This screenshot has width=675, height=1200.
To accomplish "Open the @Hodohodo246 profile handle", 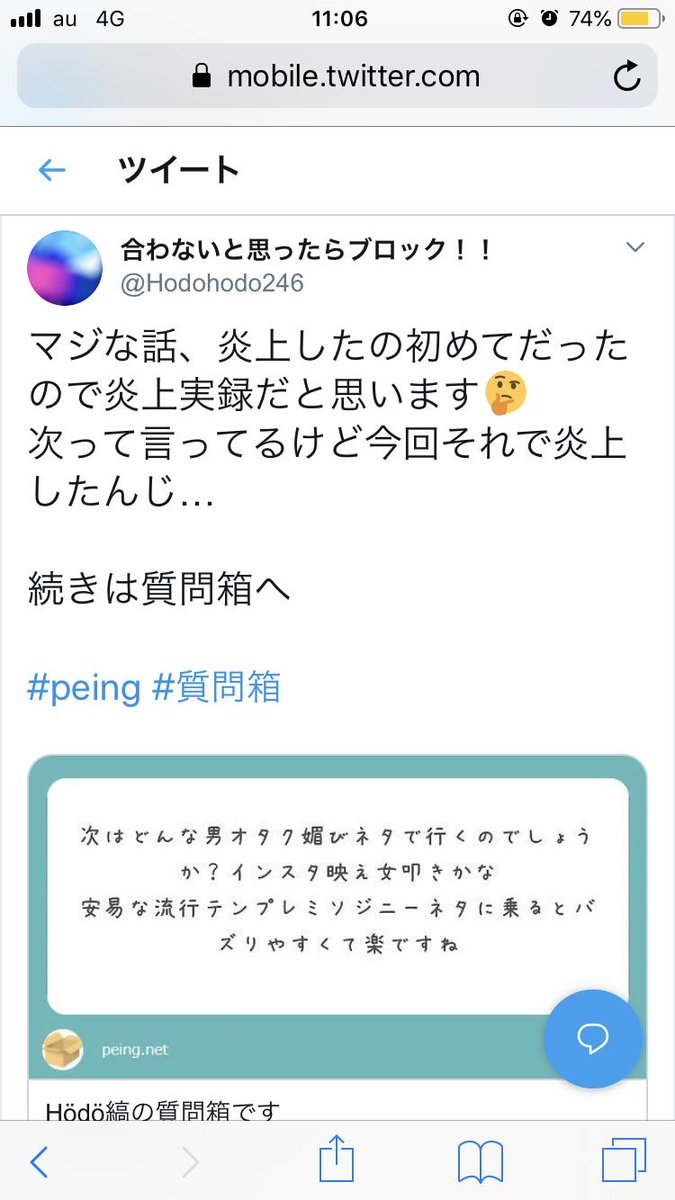I will click(212, 284).
